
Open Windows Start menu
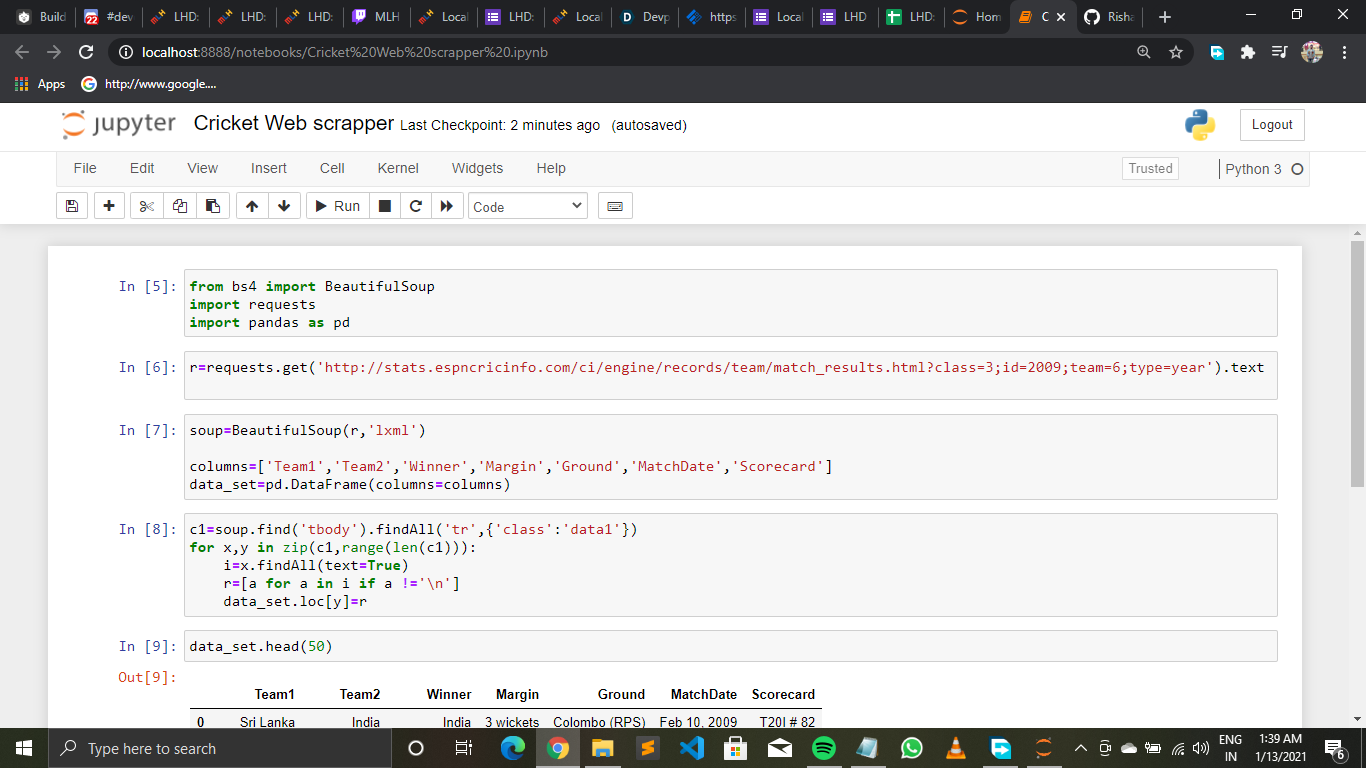(24, 748)
